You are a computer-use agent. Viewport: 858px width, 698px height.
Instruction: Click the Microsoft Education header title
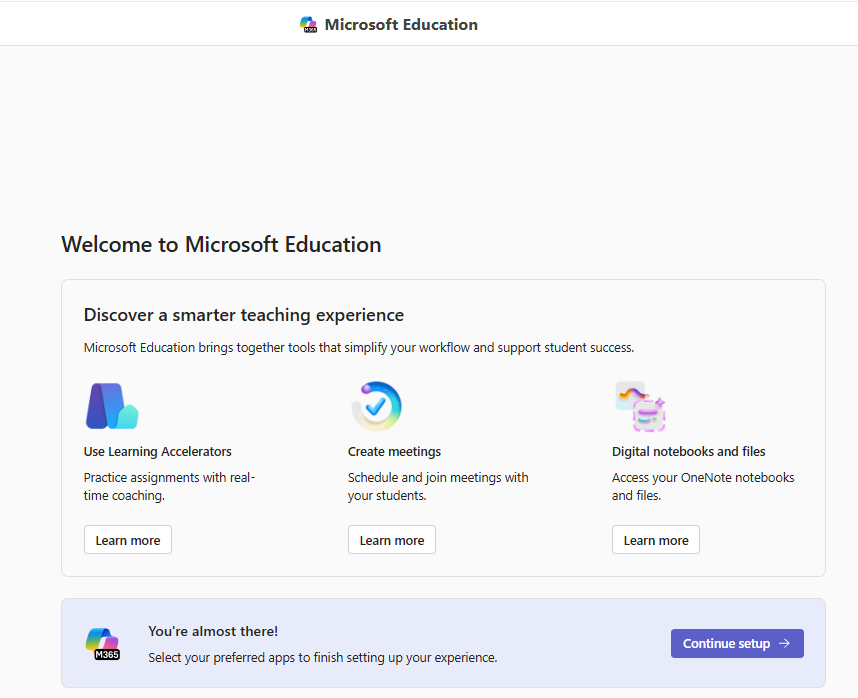click(x=402, y=24)
